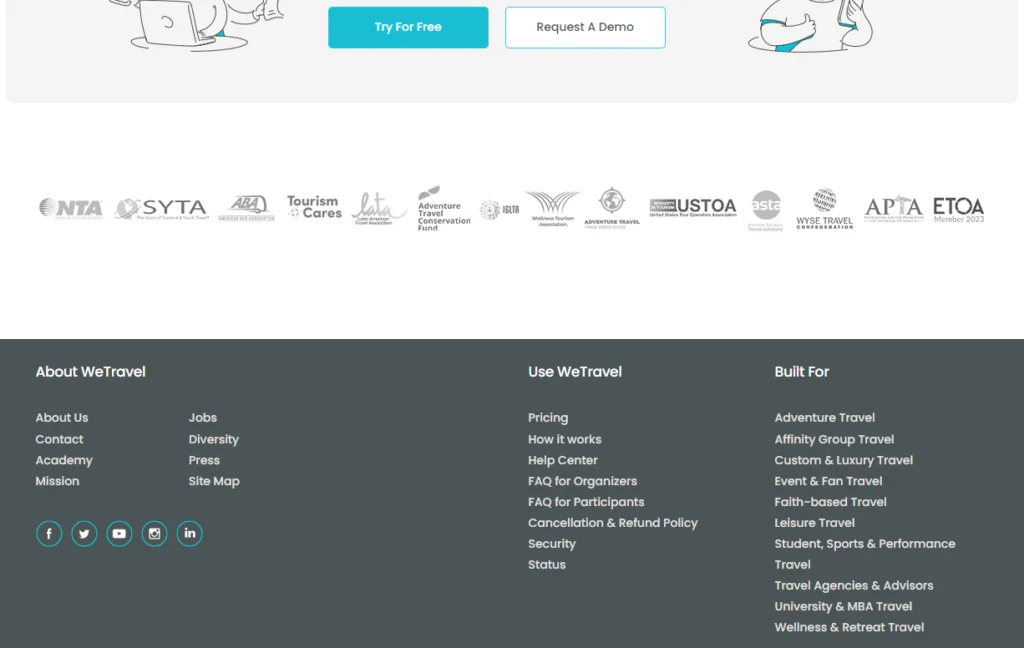This screenshot has height=648, width=1024.
Task: Open the Leisure Travel link
Action: 815,523
